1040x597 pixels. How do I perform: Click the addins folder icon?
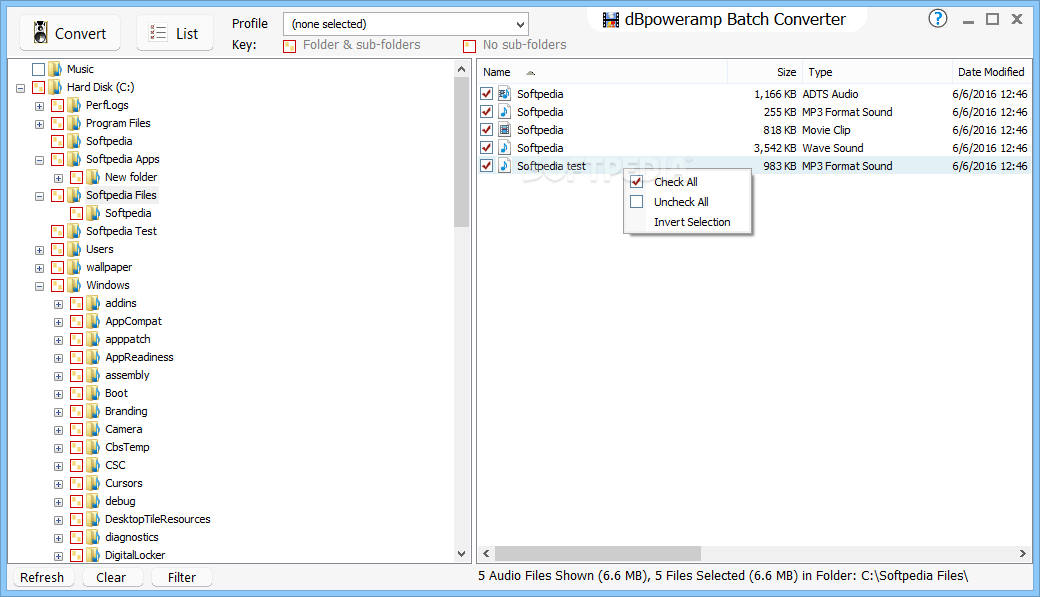[94, 302]
